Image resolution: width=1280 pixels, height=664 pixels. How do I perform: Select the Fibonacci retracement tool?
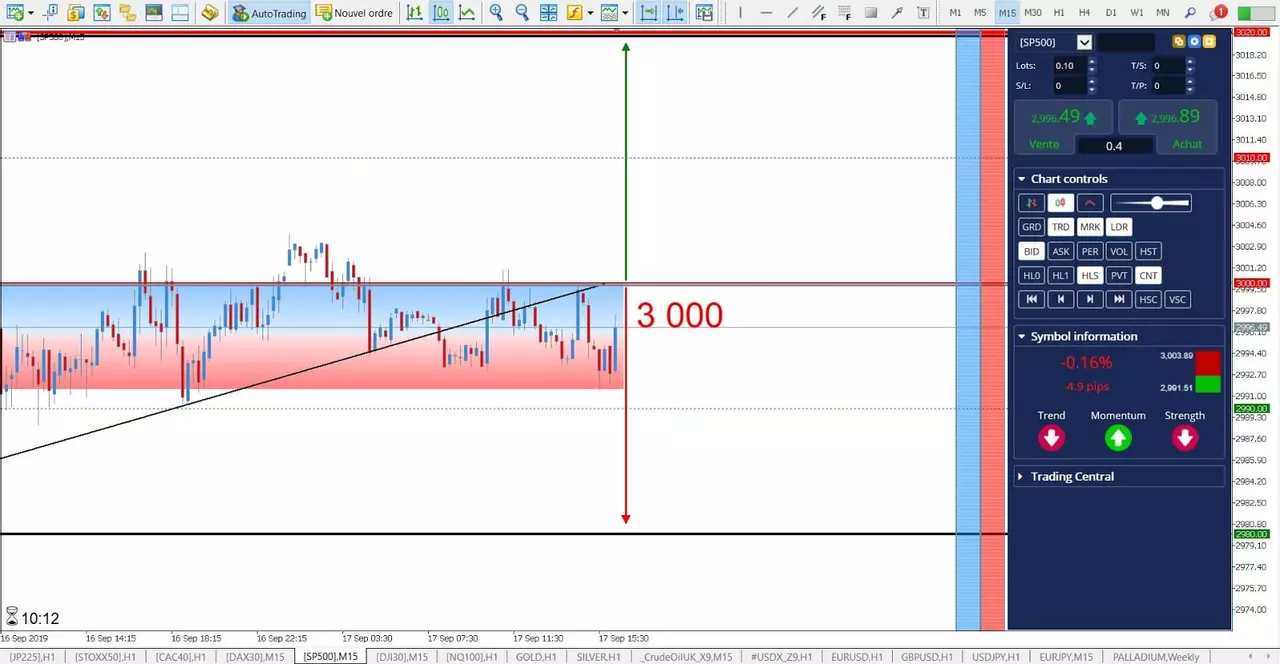pyautogui.click(x=845, y=13)
